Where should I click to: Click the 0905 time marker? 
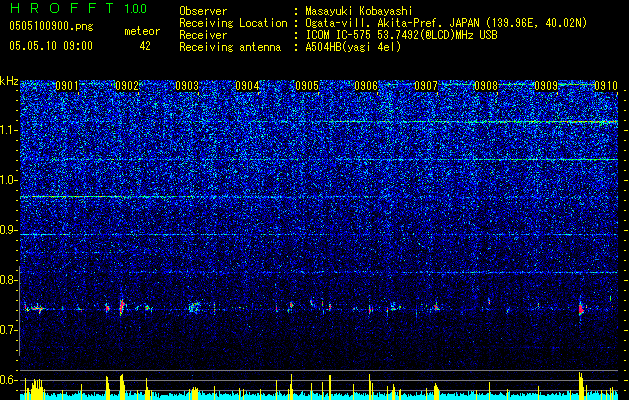tap(307, 86)
